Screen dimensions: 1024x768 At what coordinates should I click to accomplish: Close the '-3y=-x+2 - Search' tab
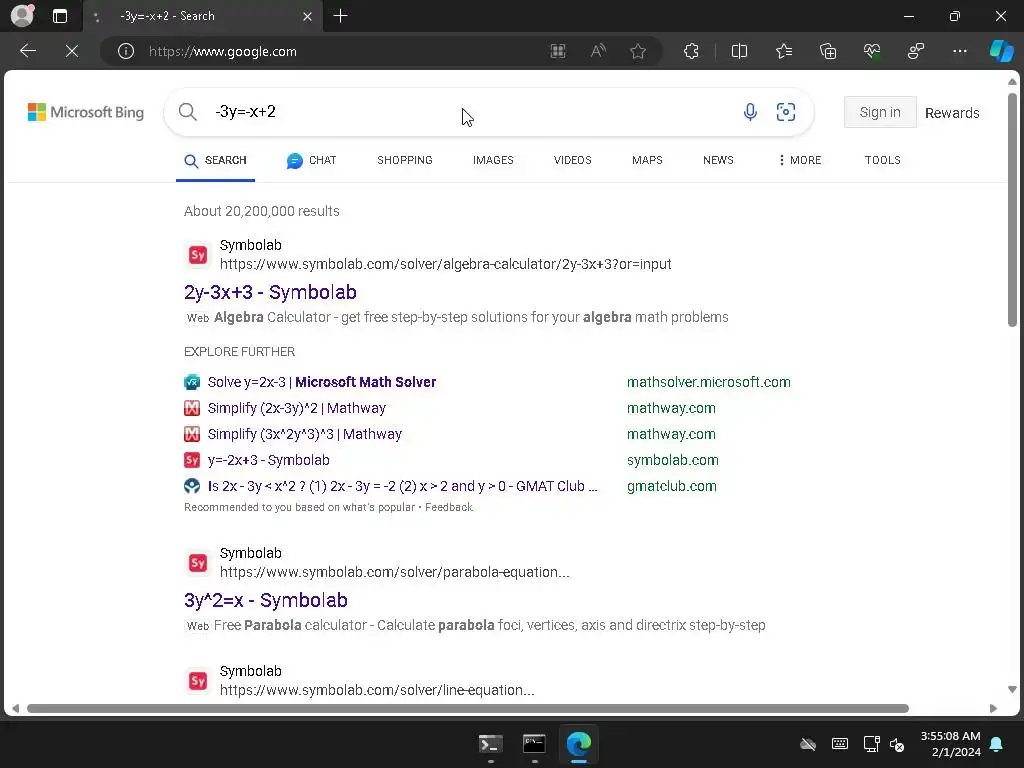[x=307, y=16]
